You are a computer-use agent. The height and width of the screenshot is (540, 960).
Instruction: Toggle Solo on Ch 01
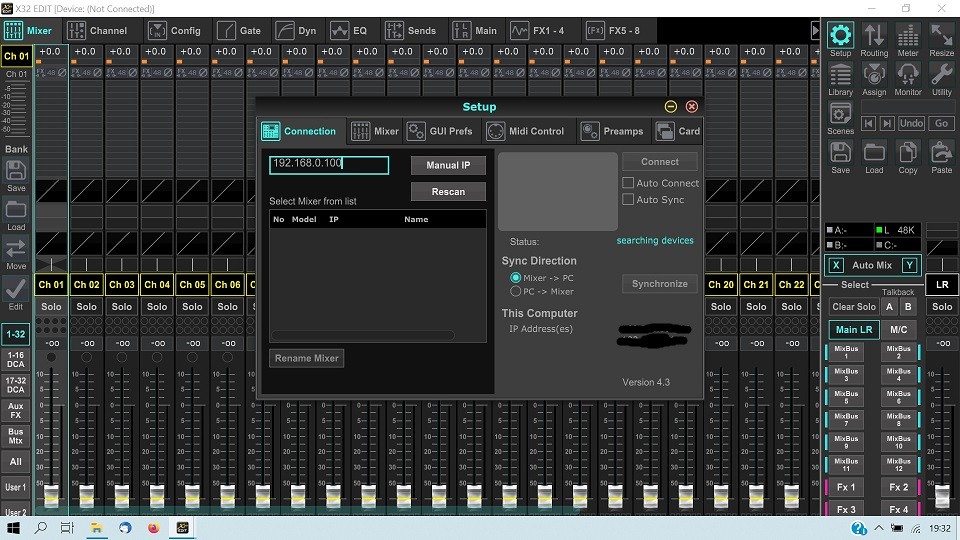[x=51, y=306]
